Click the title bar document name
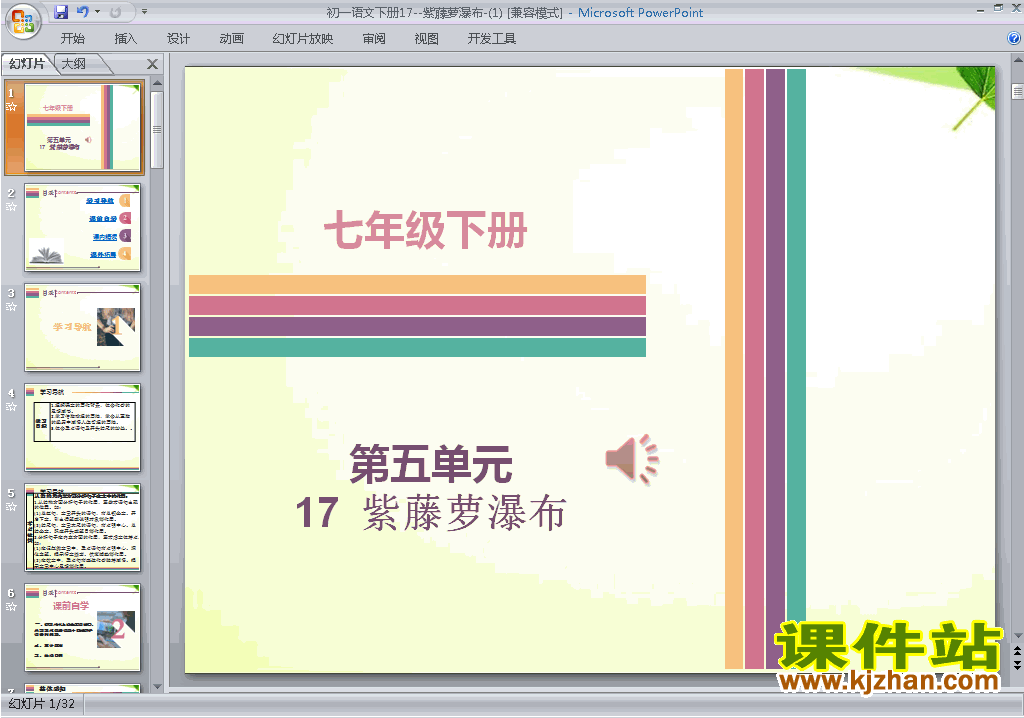1024x718 pixels. [444, 12]
